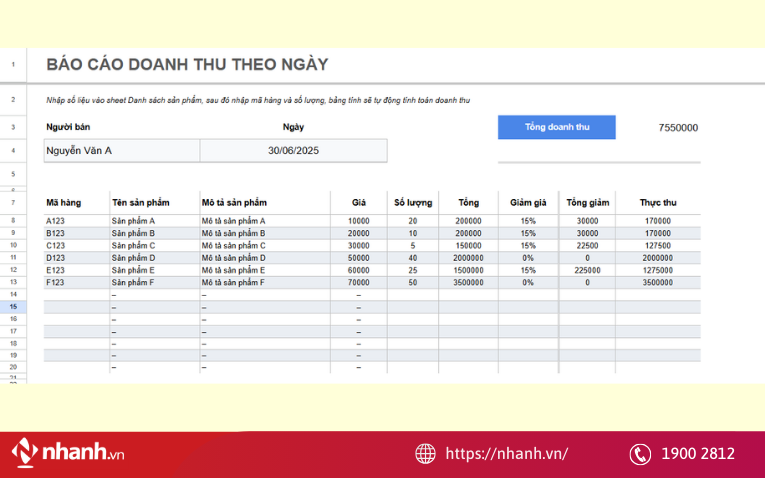Click the quantity cell 40 for D123
Screen dimensions: 765x478
coord(413,258)
